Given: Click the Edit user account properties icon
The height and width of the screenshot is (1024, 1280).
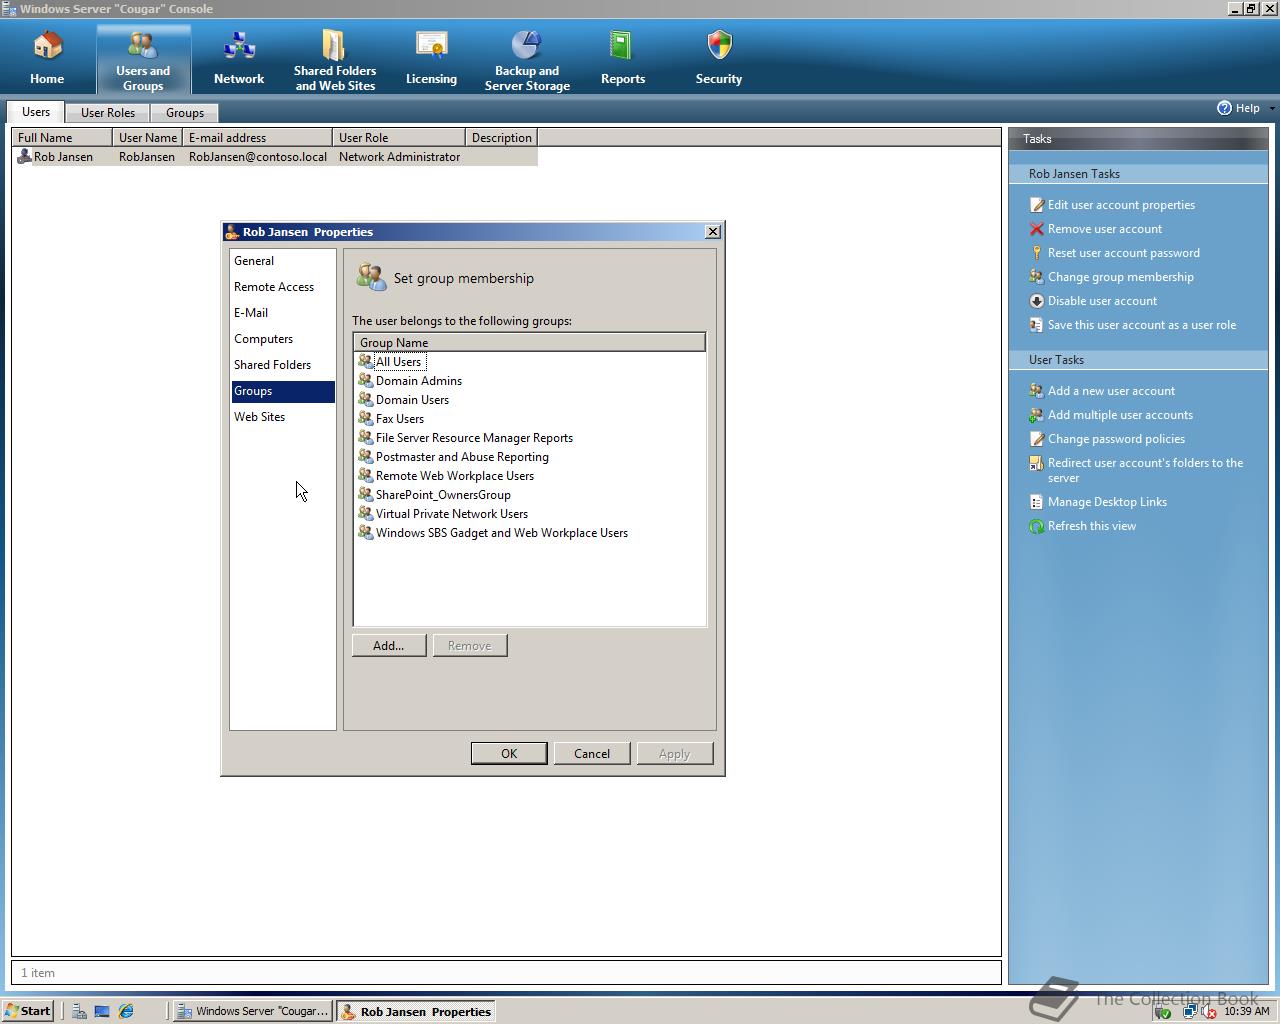Looking at the screenshot, I should tap(1037, 205).
